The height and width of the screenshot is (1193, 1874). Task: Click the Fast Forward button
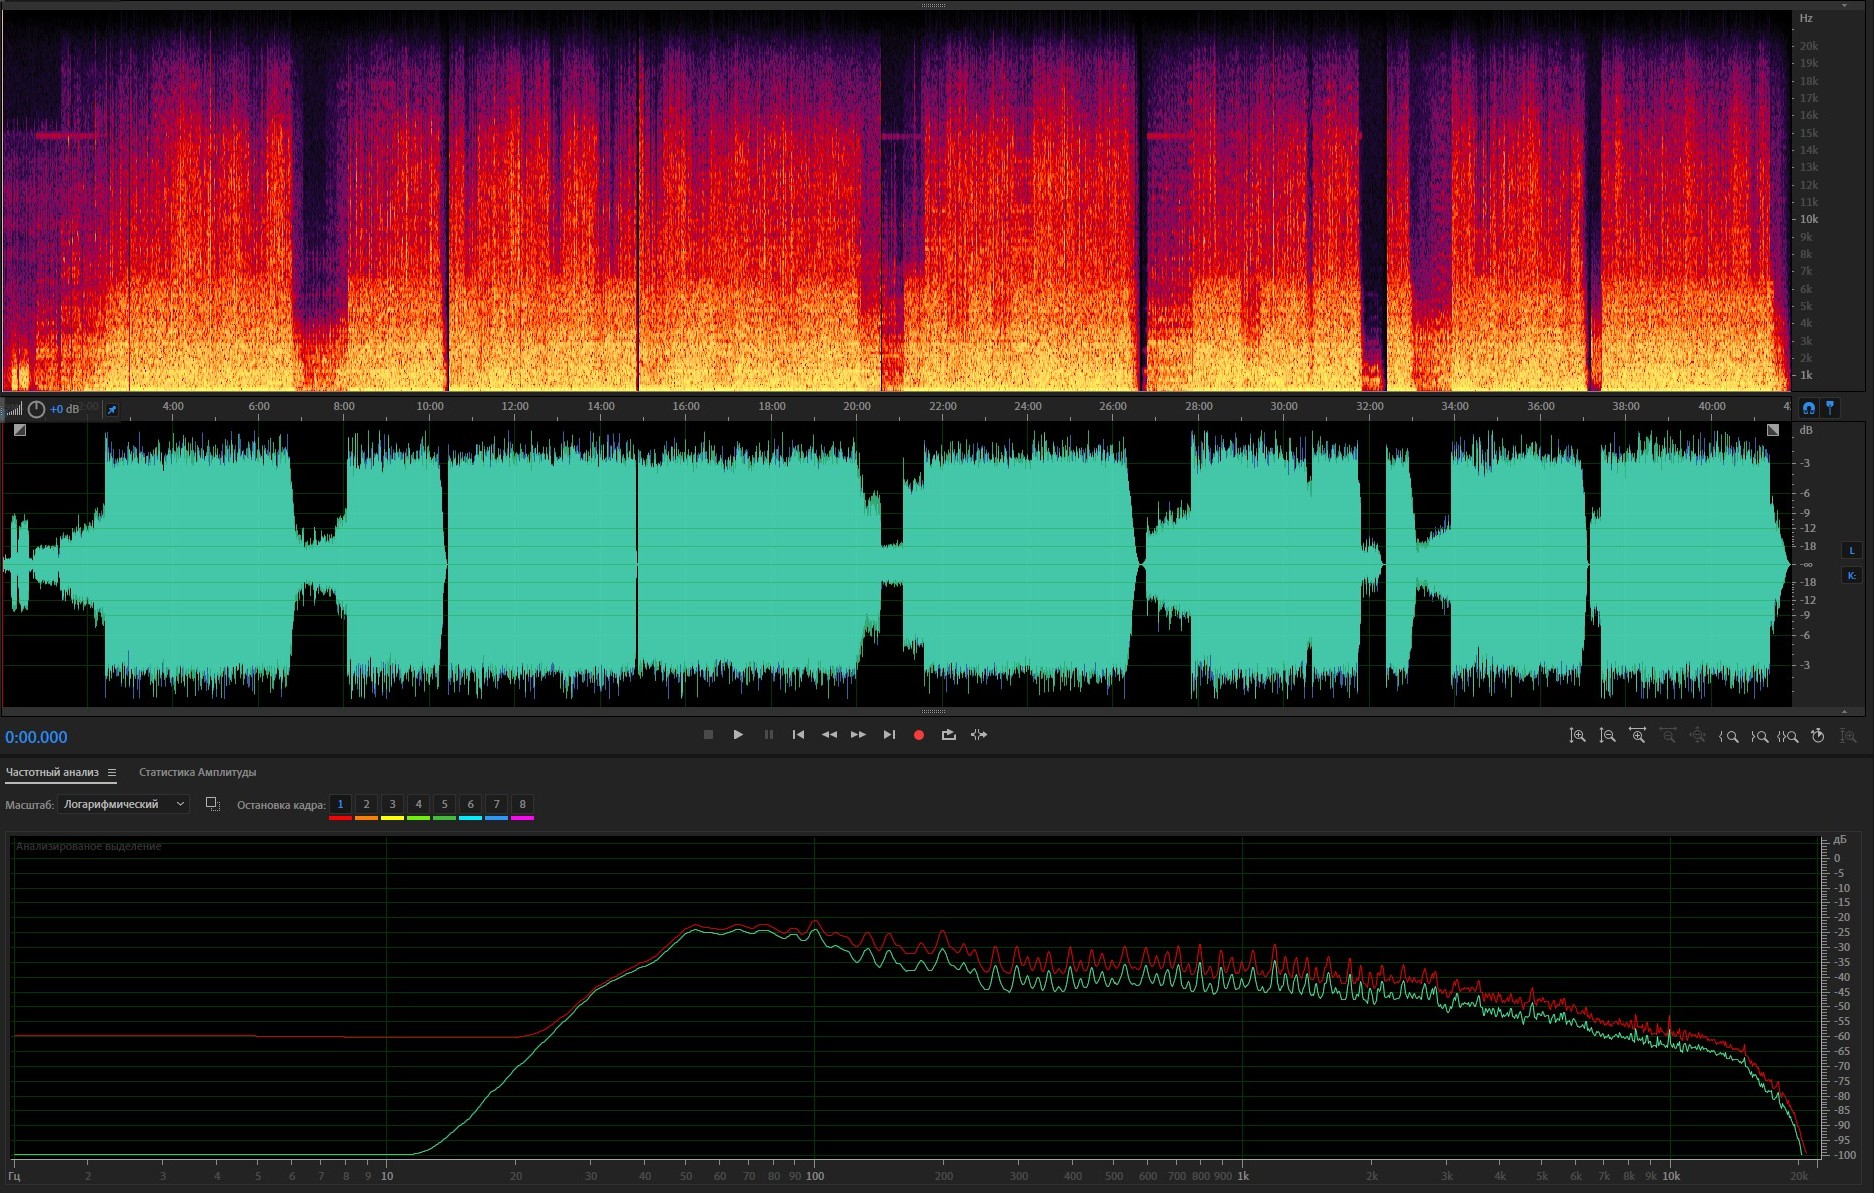pyautogui.click(x=858, y=735)
